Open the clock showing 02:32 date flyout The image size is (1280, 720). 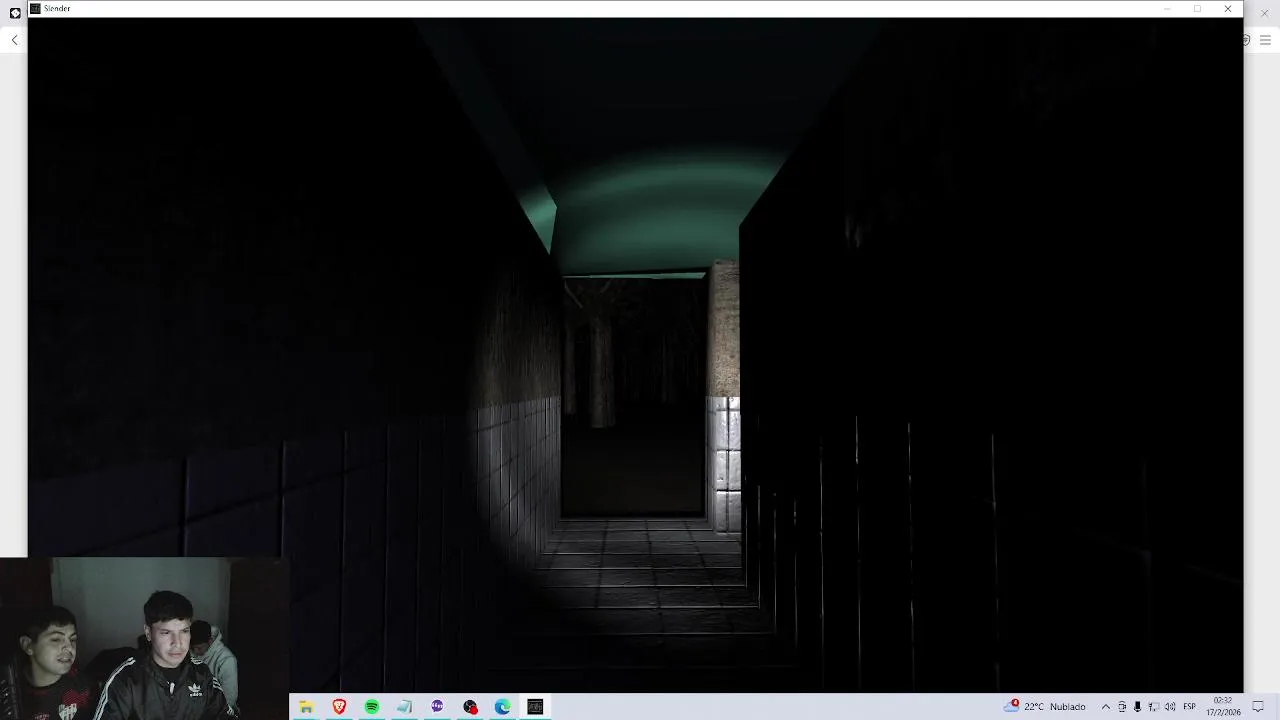tap(1223, 706)
